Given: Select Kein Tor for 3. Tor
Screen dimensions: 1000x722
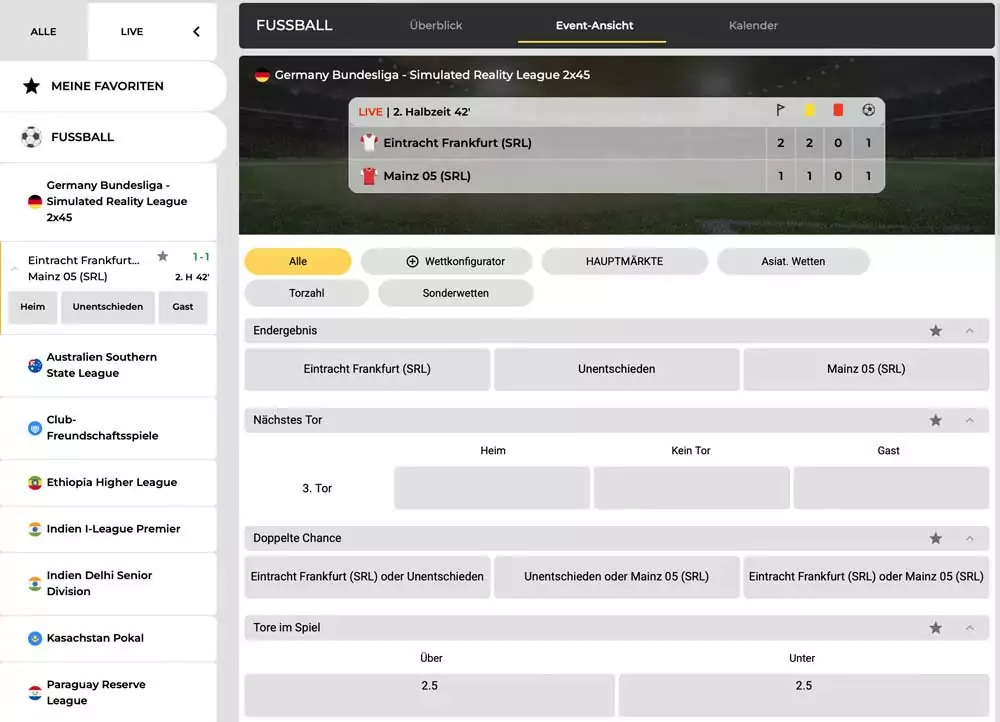Looking at the screenshot, I should coord(691,488).
